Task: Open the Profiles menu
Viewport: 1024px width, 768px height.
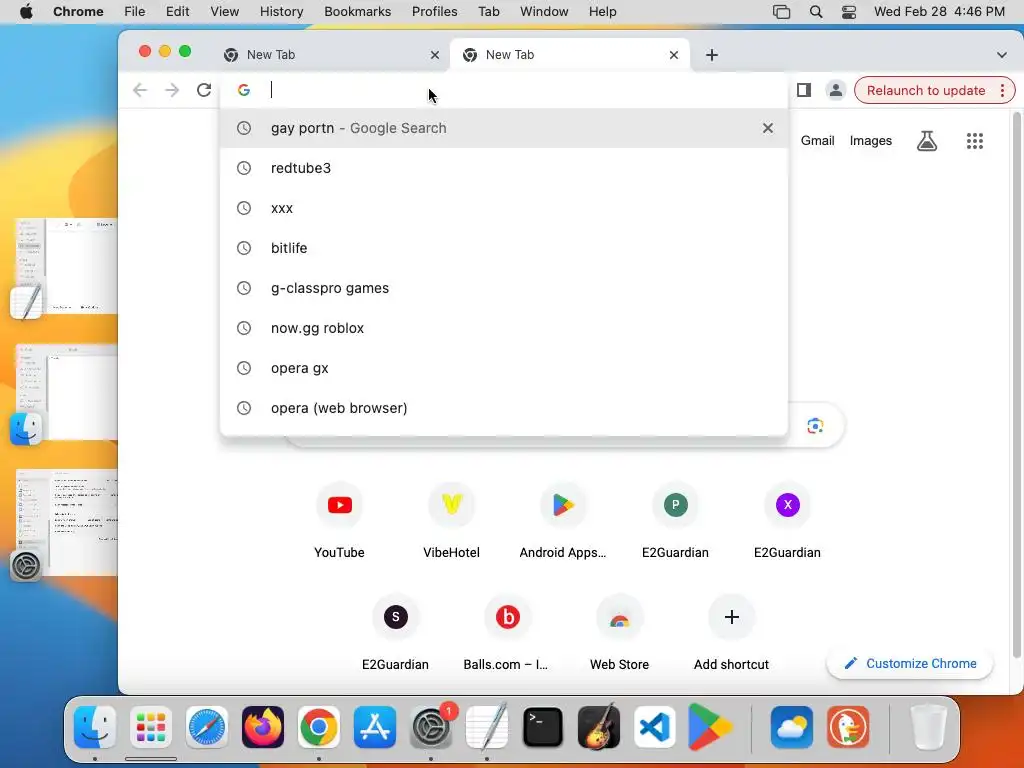Action: (x=434, y=12)
